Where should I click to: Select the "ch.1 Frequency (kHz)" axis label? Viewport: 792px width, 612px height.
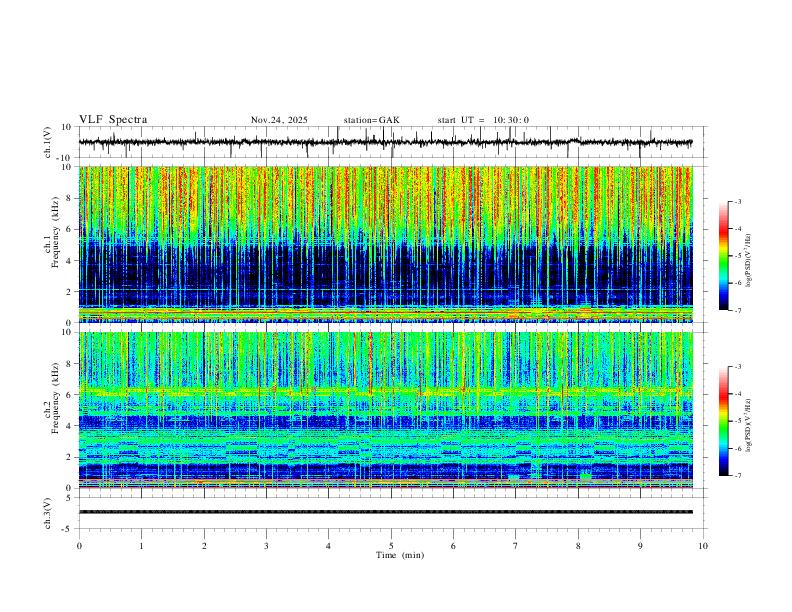pyautogui.click(x=51, y=230)
